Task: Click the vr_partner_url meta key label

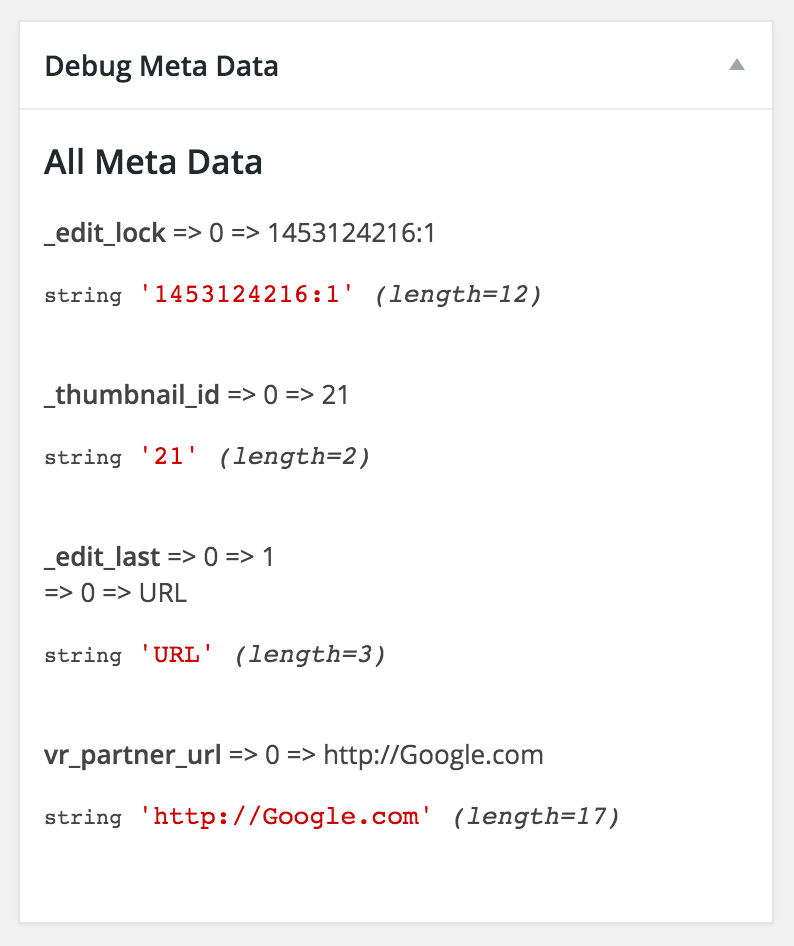Action: [133, 754]
